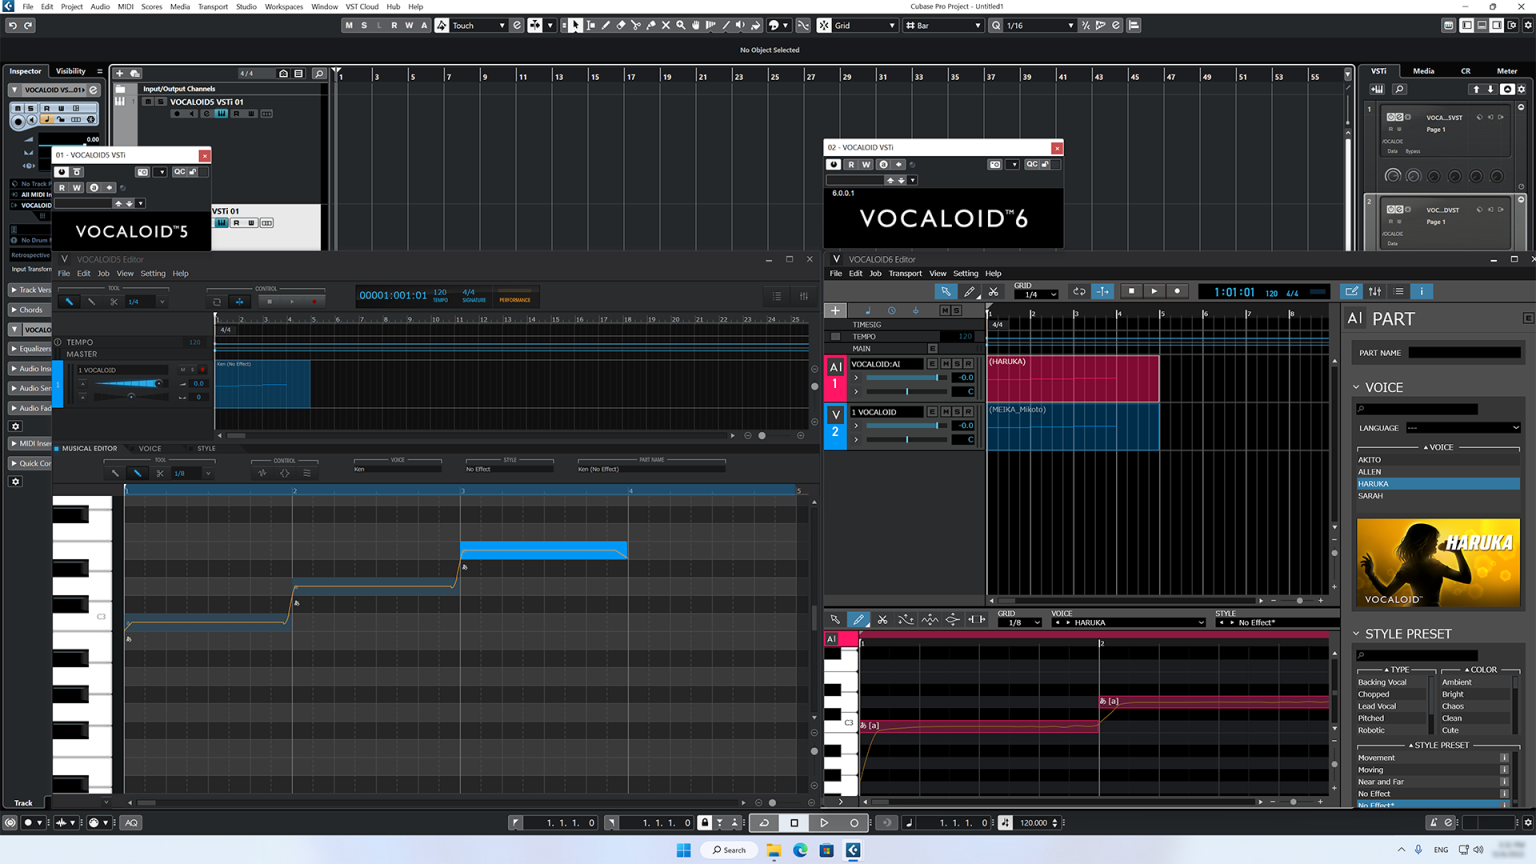Screen dimensions: 1536x864
Task: Select the Scissors tool in Cubase toolbar
Action: pyautogui.click(x=636, y=25)
